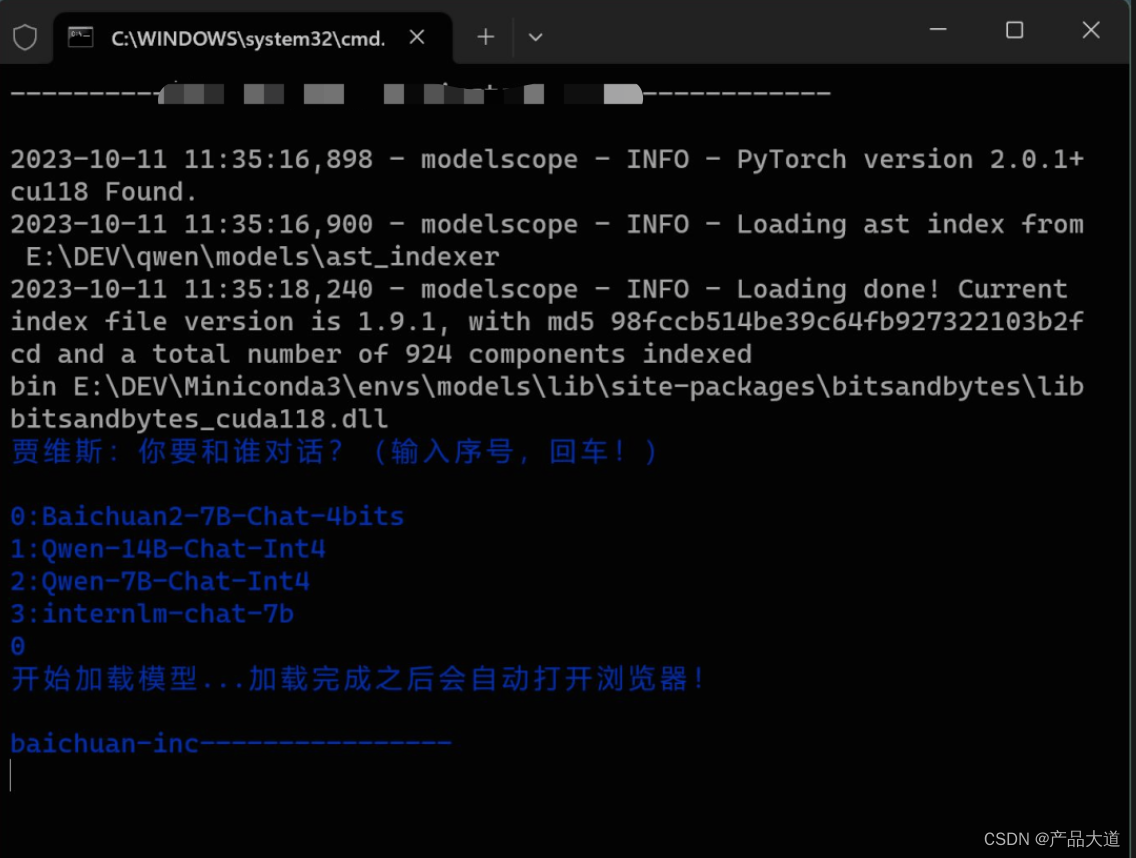Screen dimensions: 1136x858
Task: Click the text "924 components indexed"
Action: (578, 354)
